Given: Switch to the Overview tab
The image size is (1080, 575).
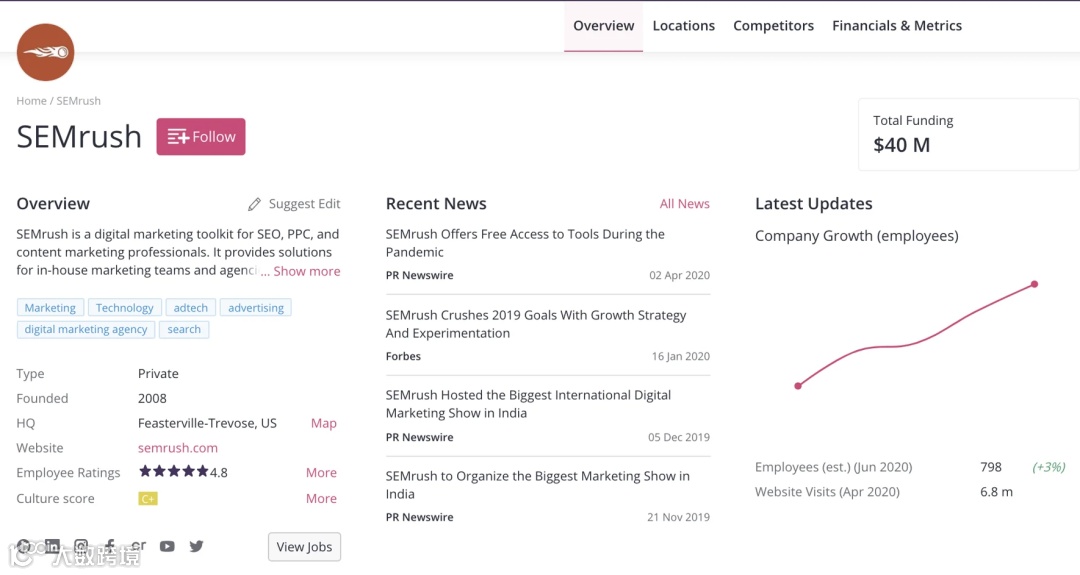Looking at the screenshot, I should coord(603,25).
